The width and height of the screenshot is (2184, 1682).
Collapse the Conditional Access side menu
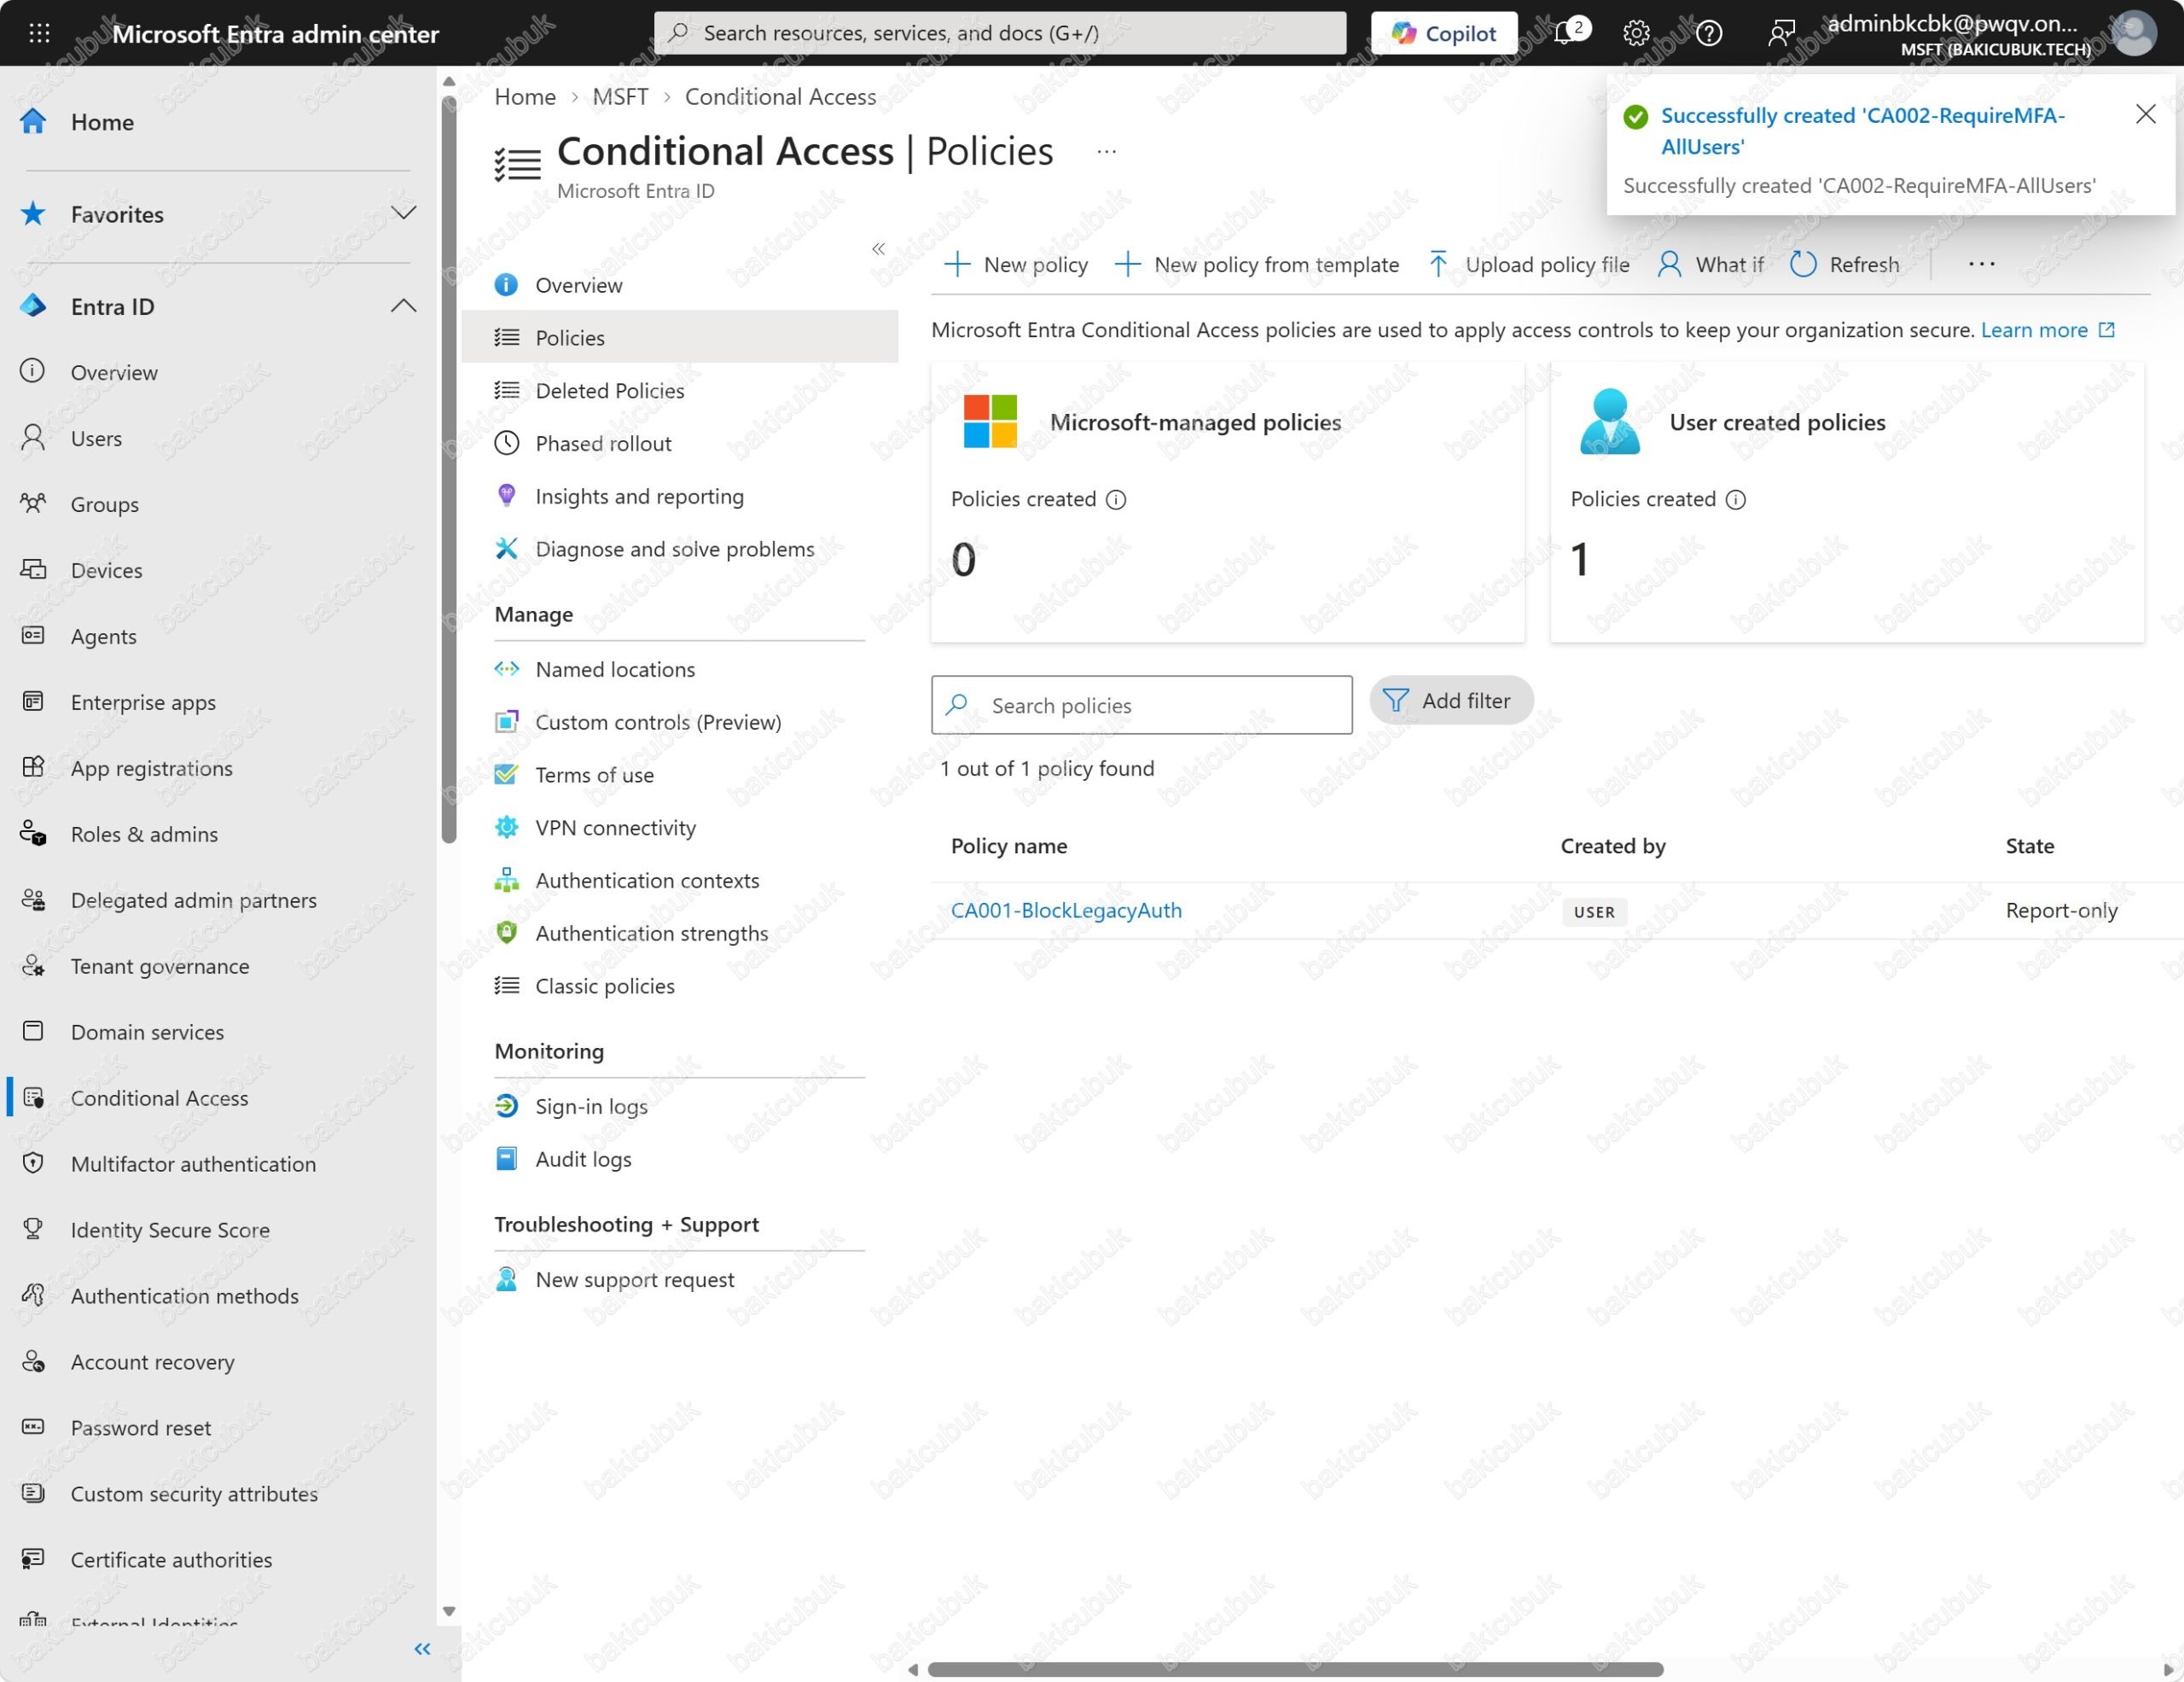click(878, 249)
